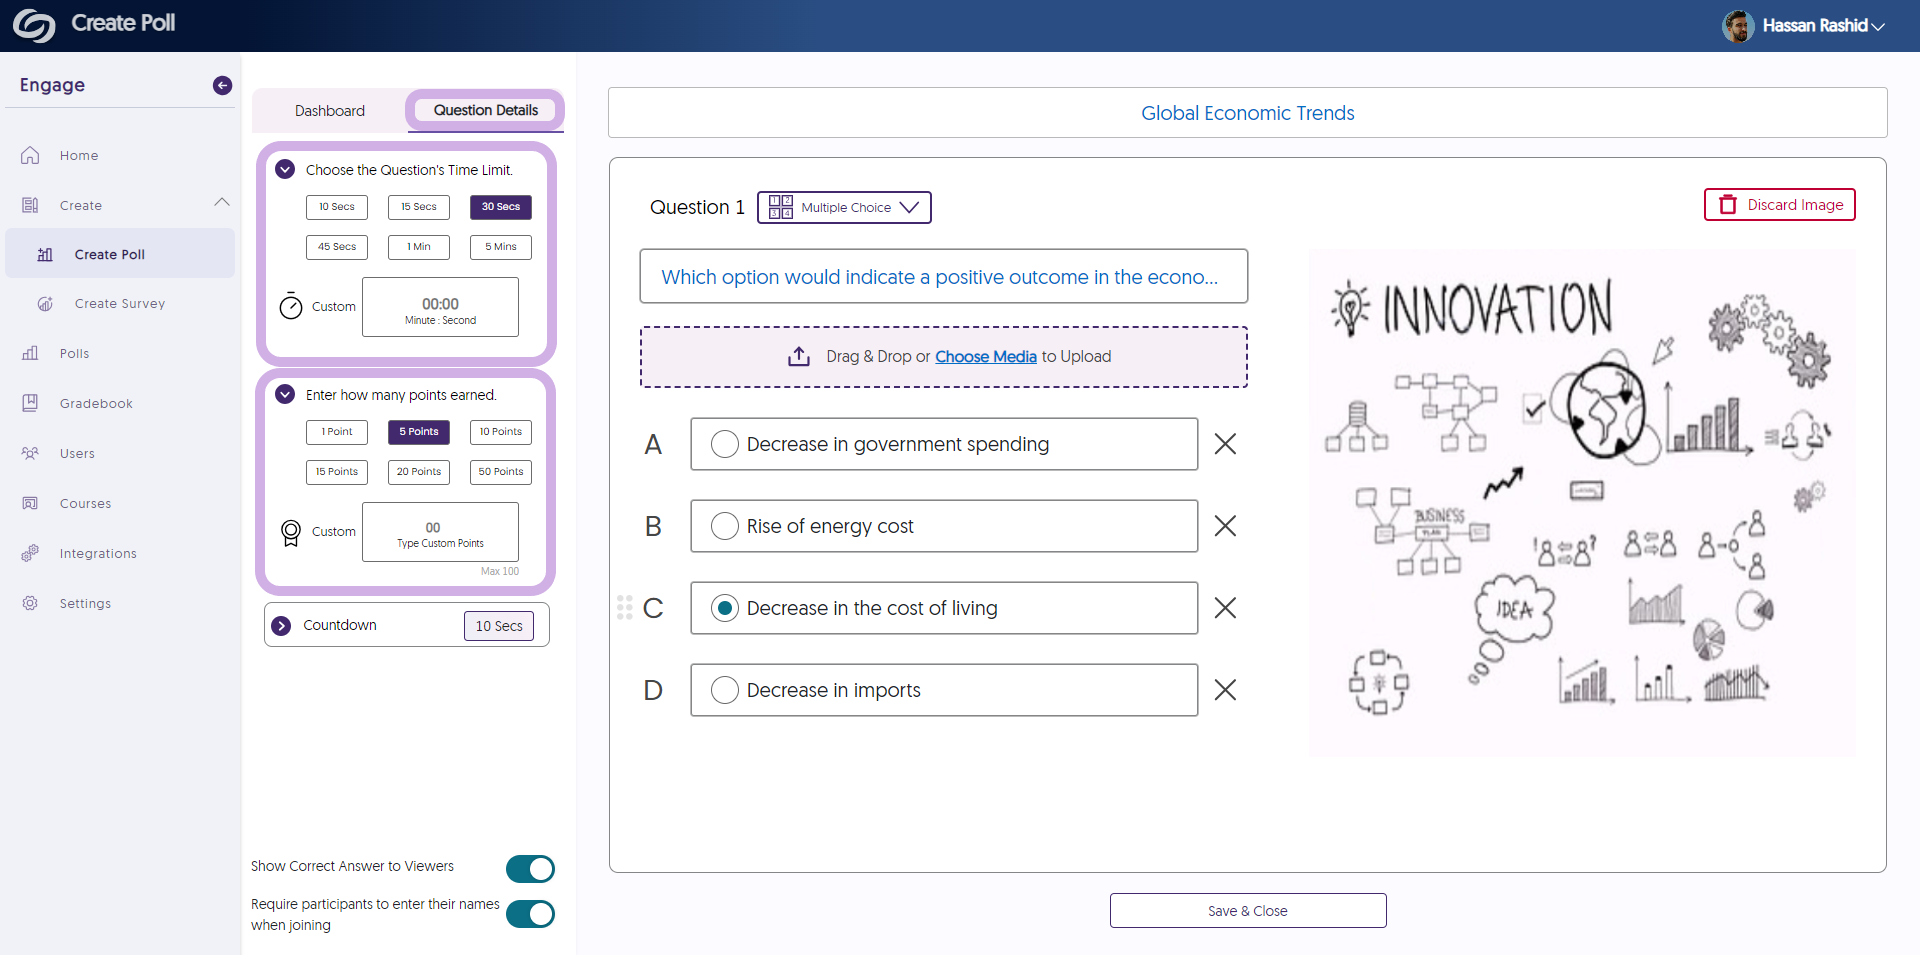This screenshot has width=1920, height=955.
Task: Open the Multiple Choice question type dropdown
Action: 844,208
